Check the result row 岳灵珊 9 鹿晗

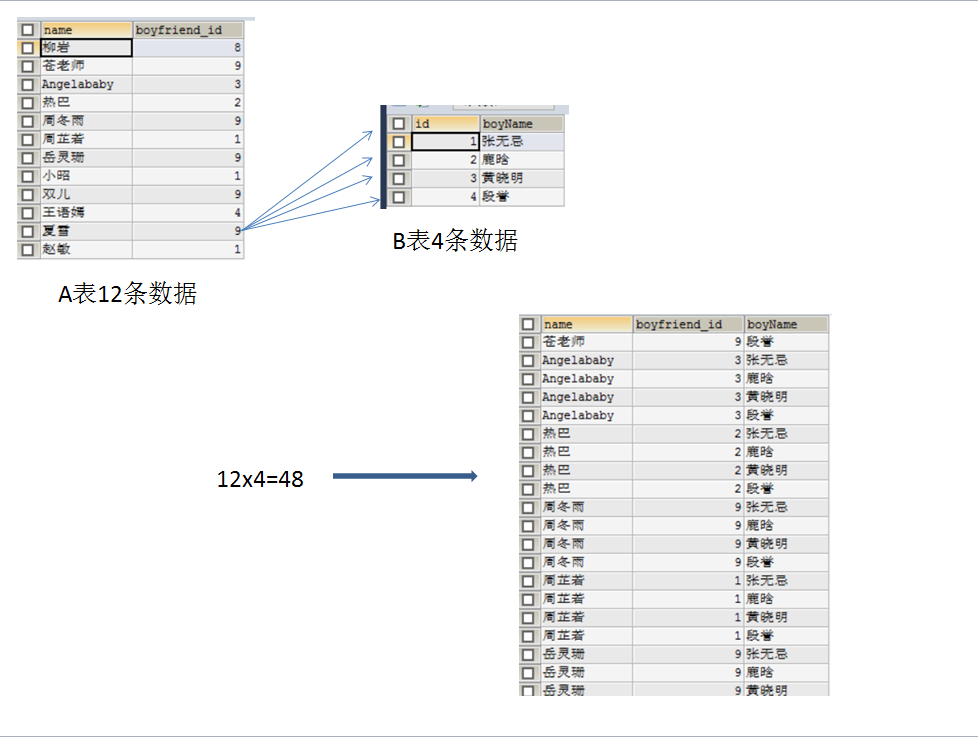(x=528, y=673)
